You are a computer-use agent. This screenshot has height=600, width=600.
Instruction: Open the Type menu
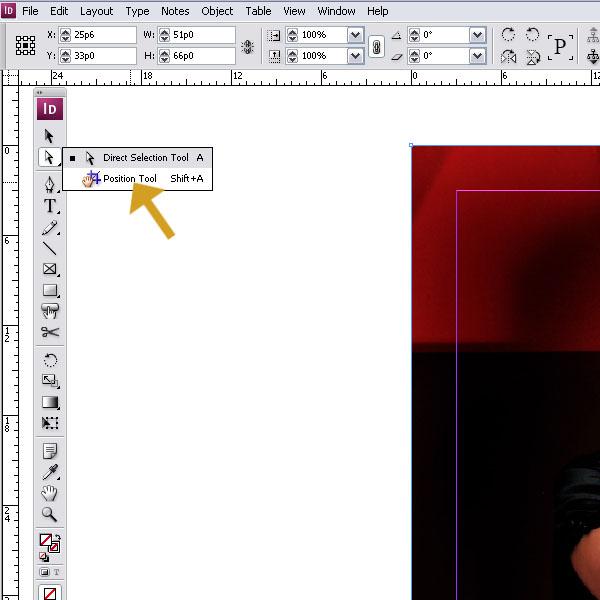tap(137, 11)
